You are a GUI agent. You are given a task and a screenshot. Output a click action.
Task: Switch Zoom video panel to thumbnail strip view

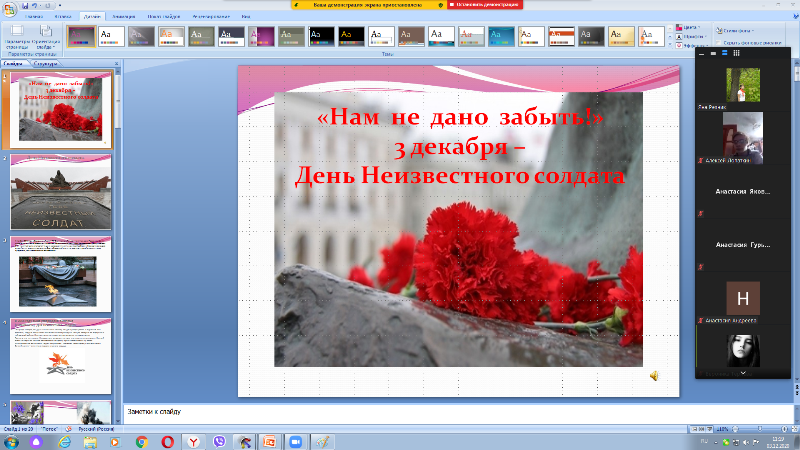pyautogui.click(x=724, y=53)
